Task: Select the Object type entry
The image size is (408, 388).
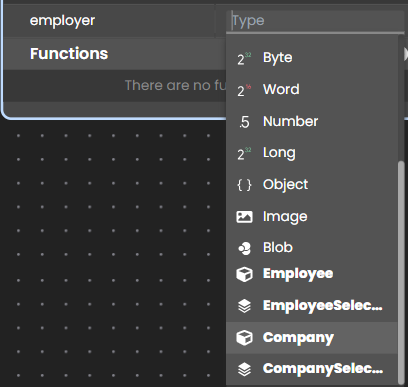Action: coord(312,185)
